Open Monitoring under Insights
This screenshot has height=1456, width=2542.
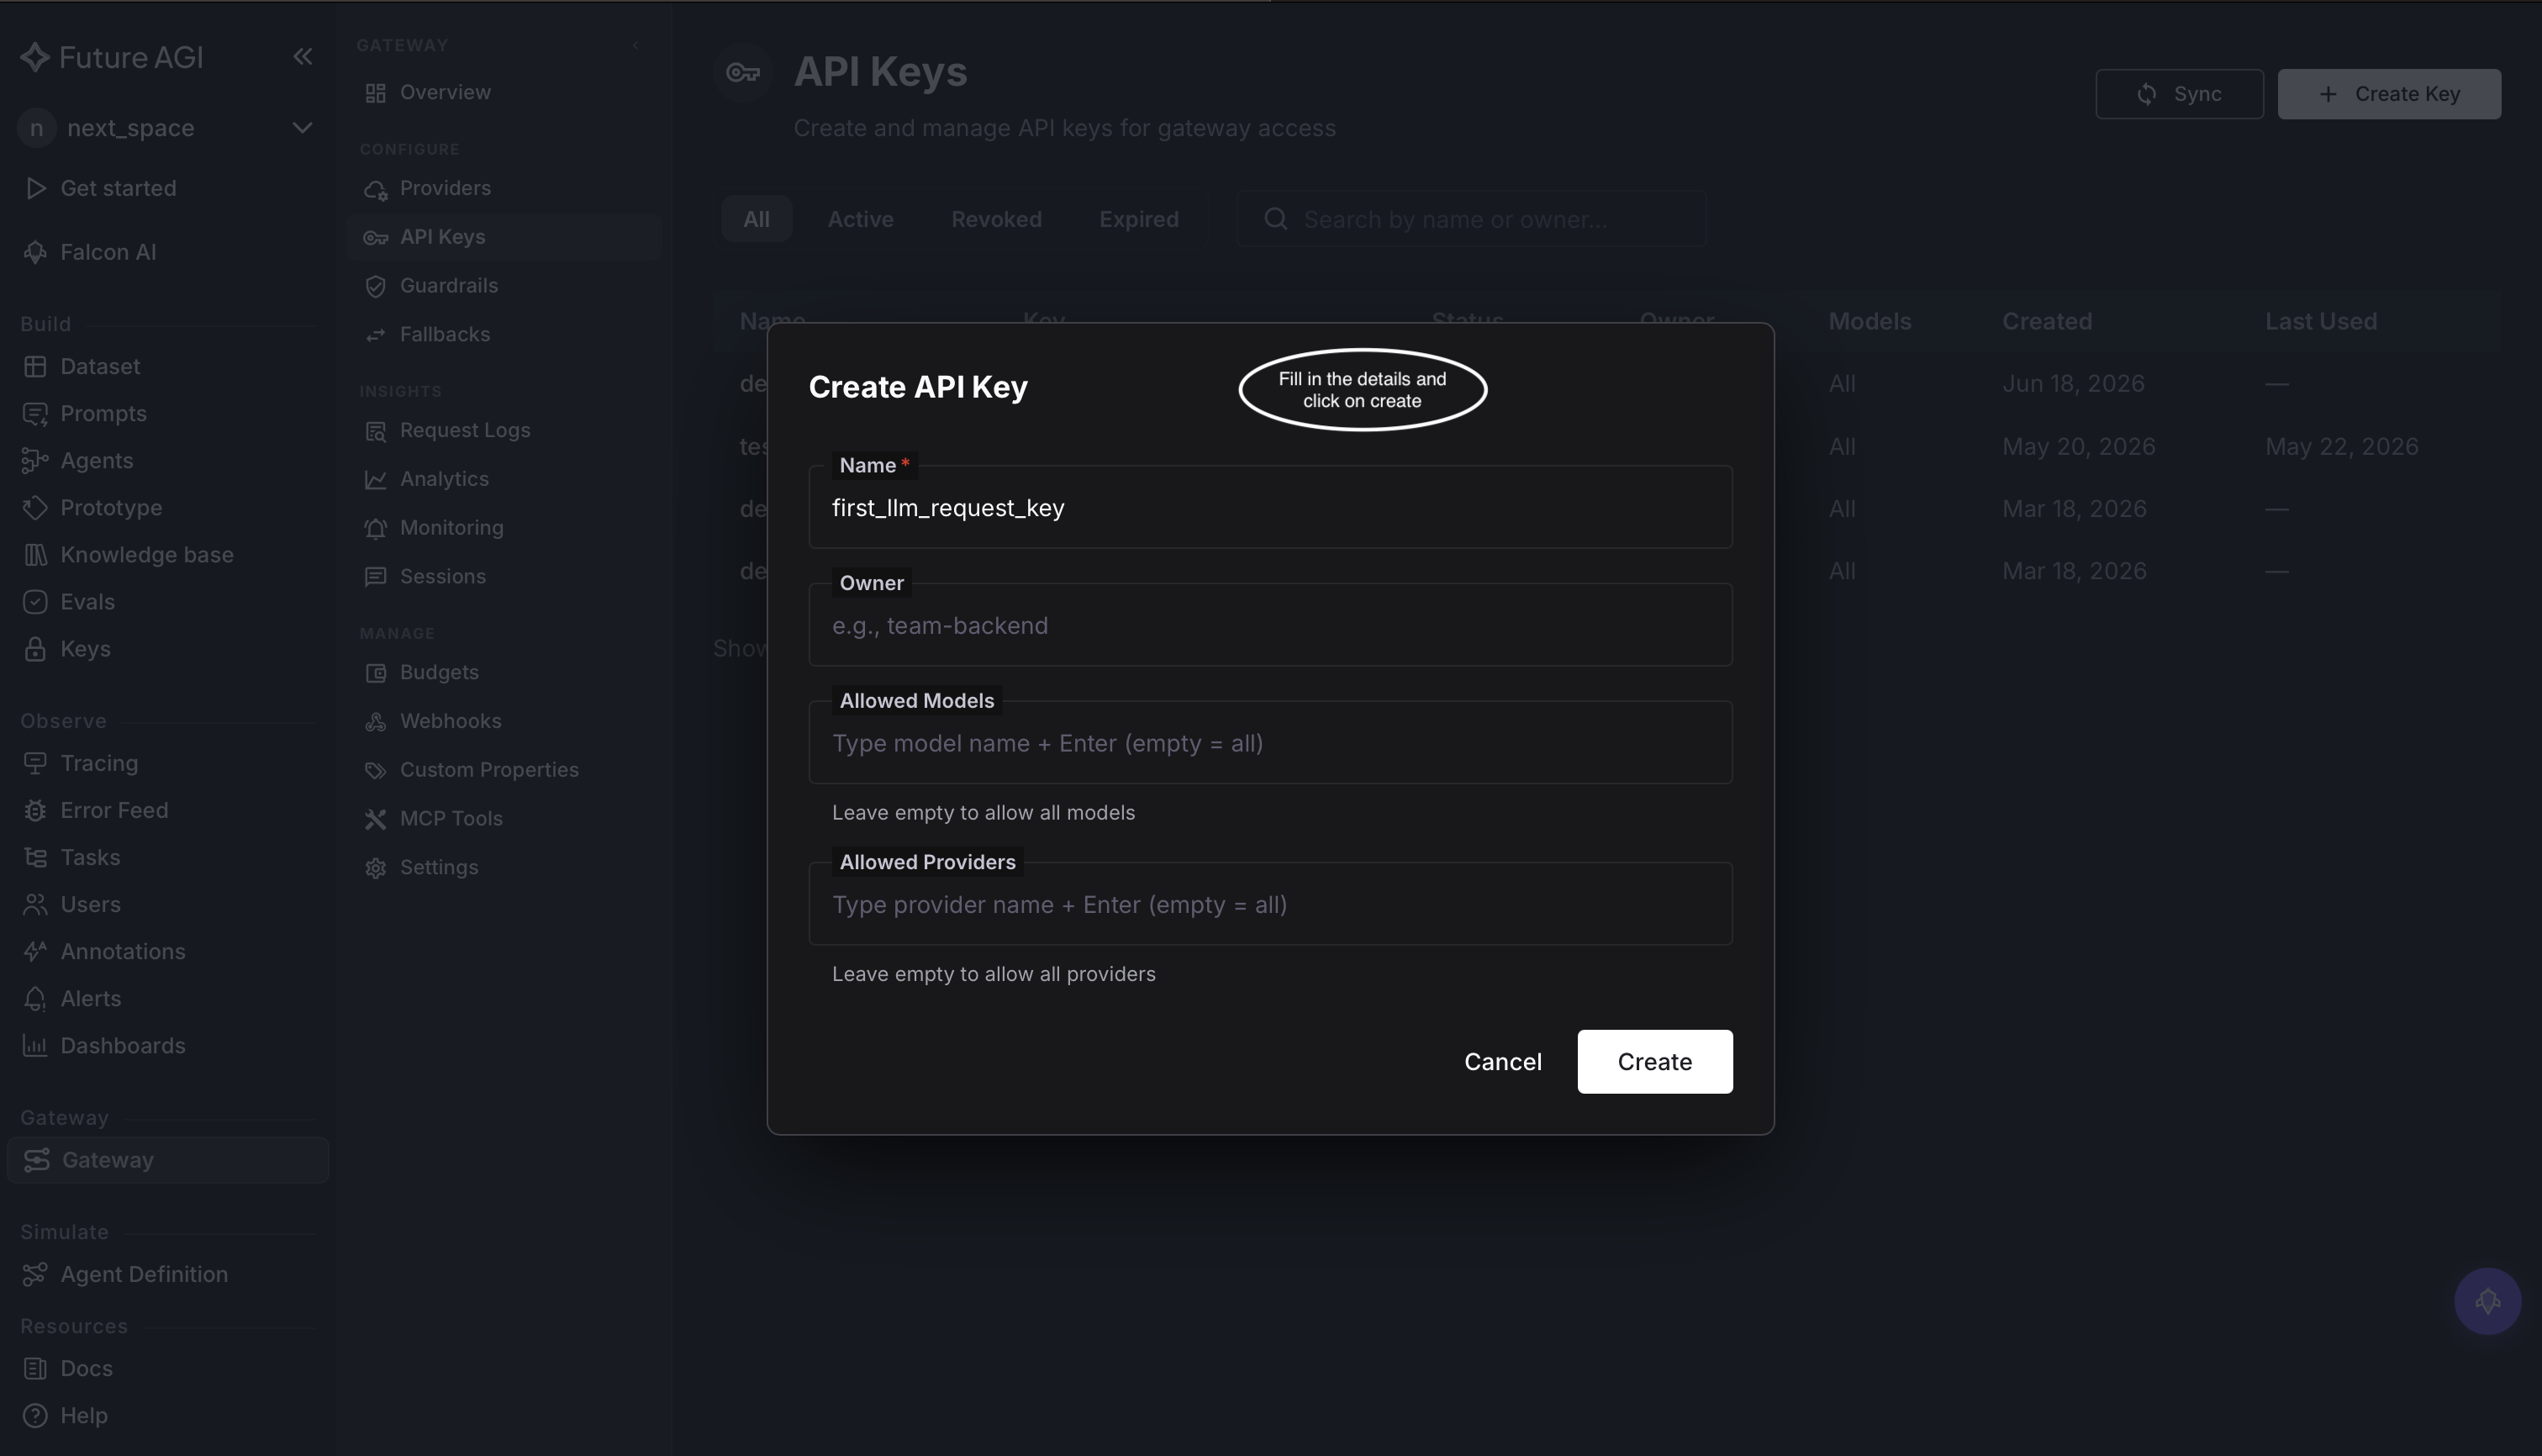click(x=451, y=527)
